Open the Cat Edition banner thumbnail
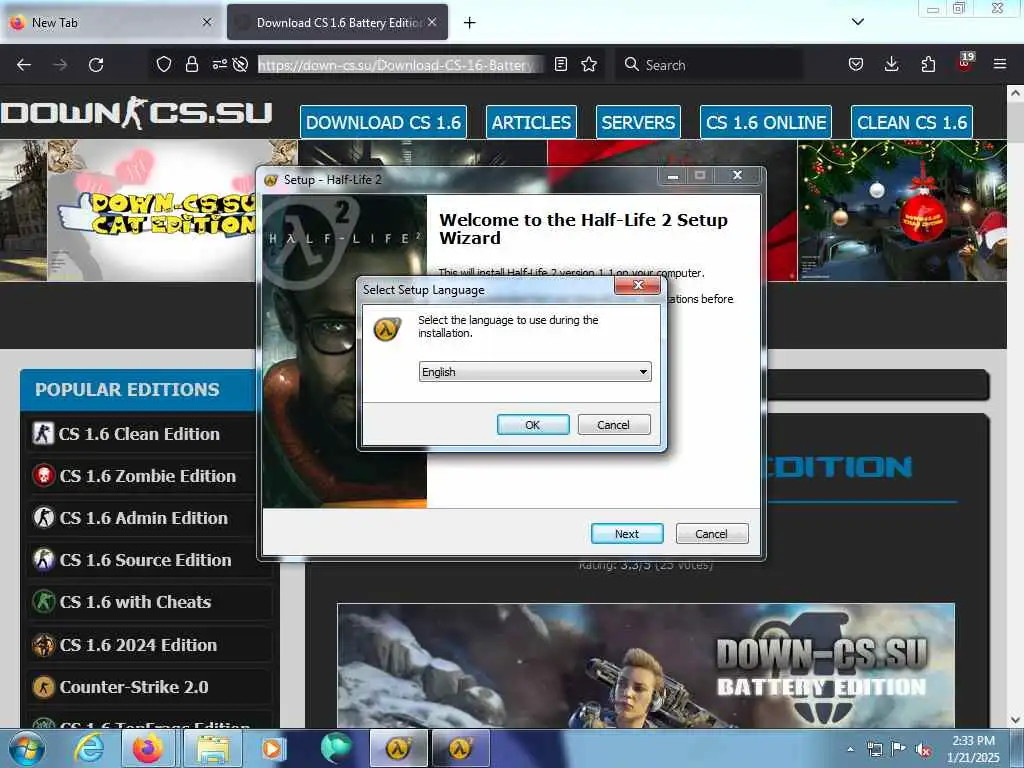 (x=150, y=211)
